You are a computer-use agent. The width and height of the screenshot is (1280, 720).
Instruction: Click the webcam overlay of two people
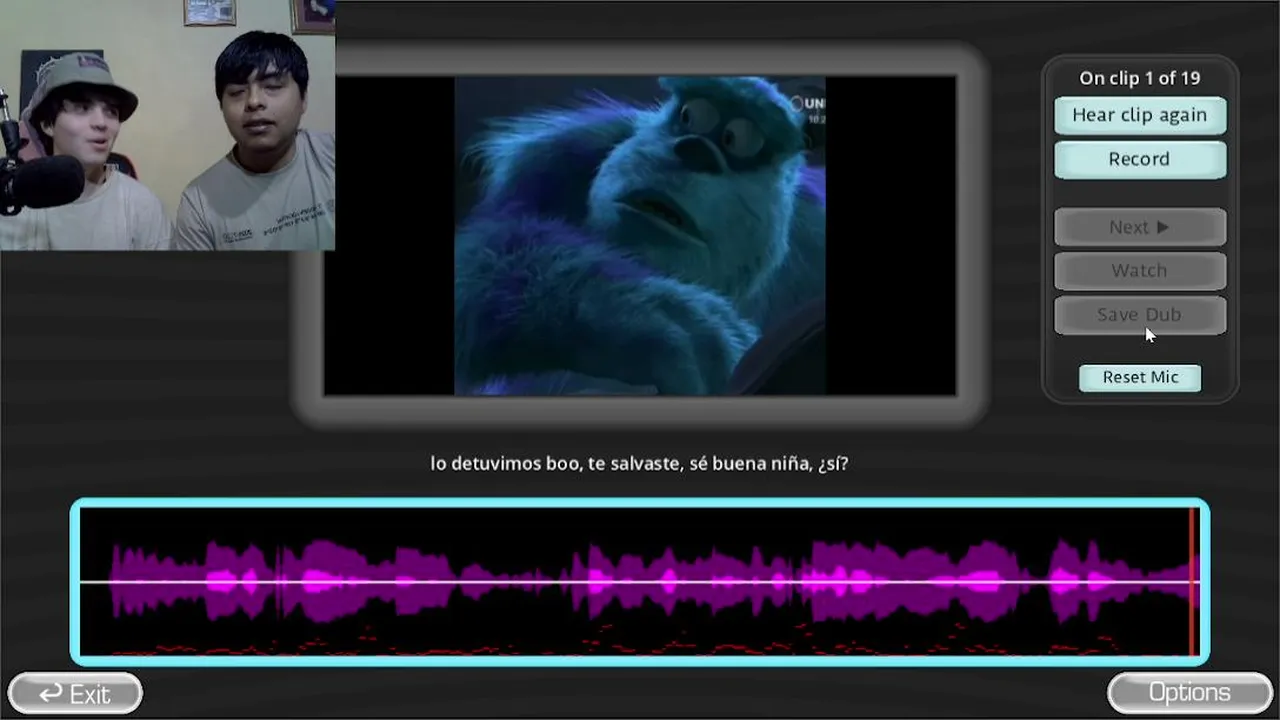click(167, 125)
